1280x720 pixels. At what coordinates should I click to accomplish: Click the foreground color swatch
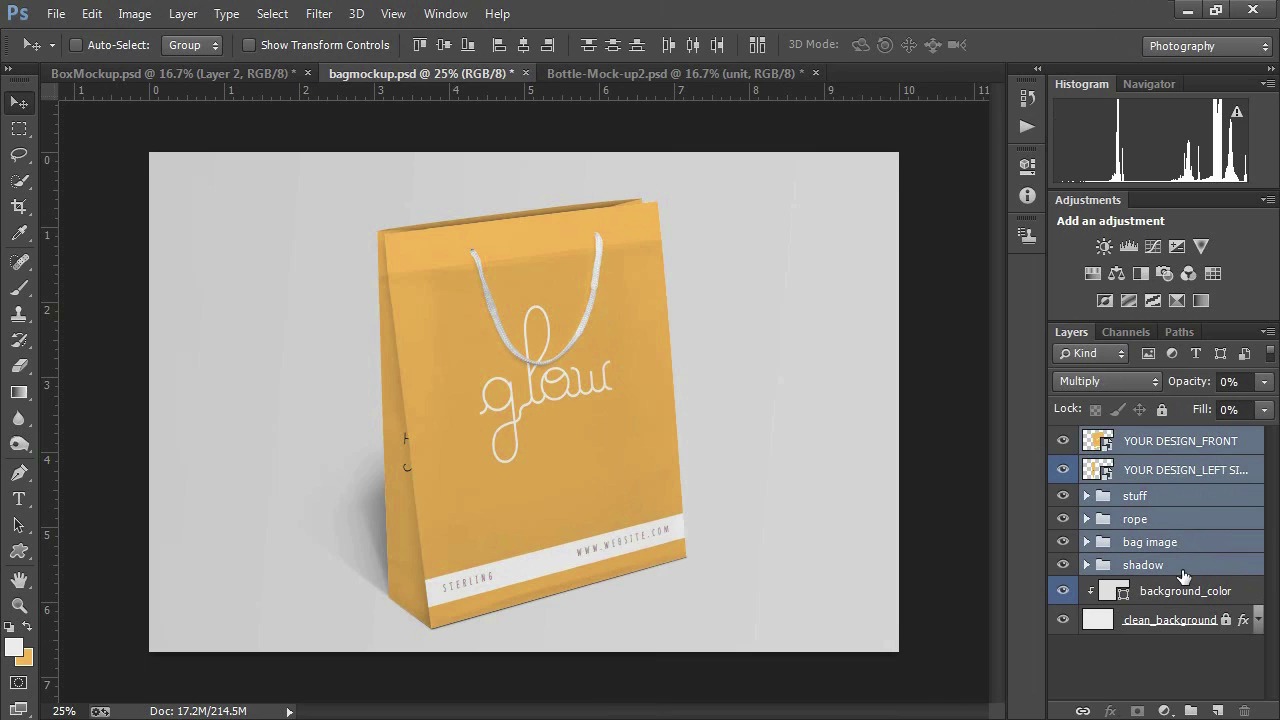click(x=14, y=648)
